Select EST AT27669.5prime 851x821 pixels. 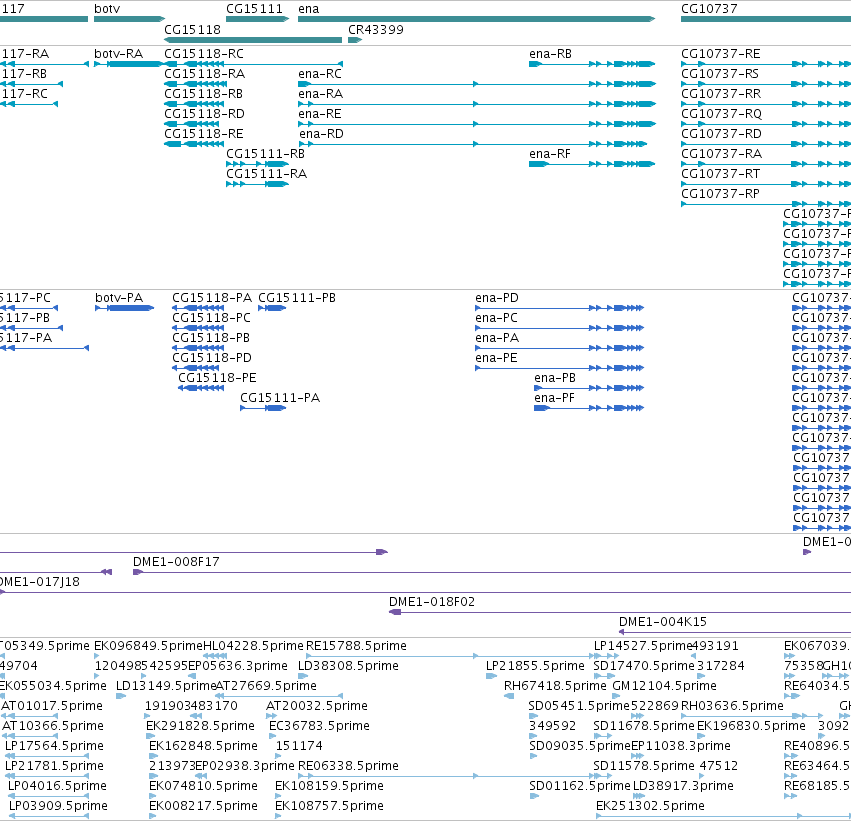(266, 686)
